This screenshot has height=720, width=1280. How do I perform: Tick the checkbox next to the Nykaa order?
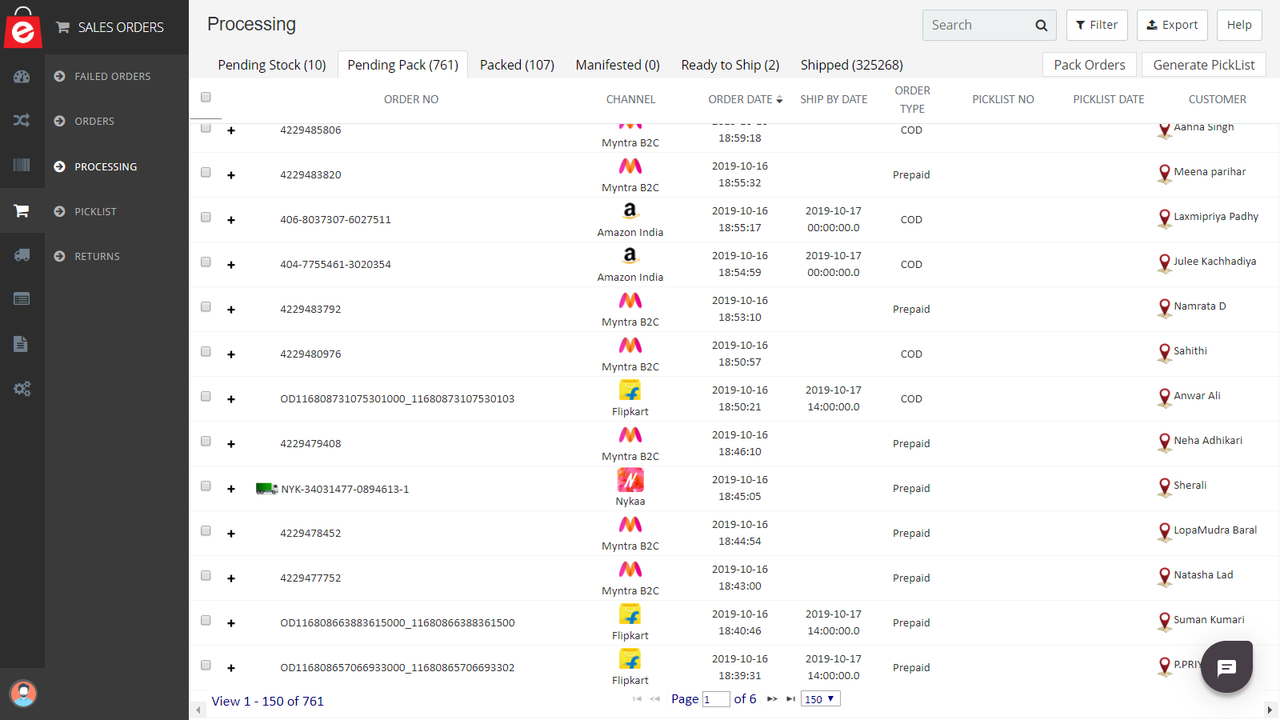205,485
